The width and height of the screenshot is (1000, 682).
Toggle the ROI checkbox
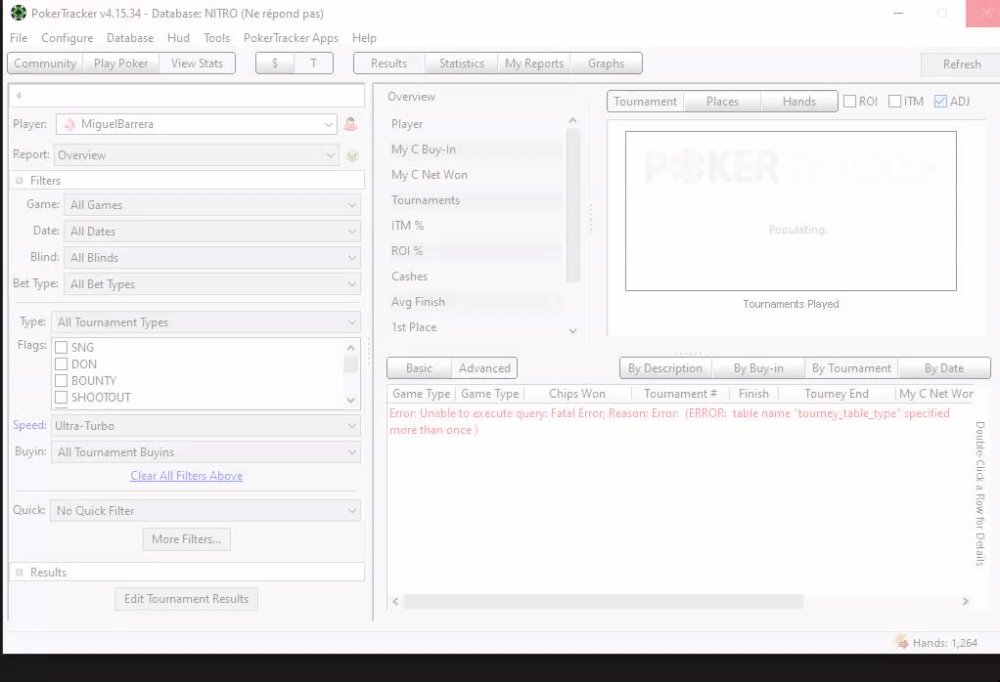pos(849,101)
